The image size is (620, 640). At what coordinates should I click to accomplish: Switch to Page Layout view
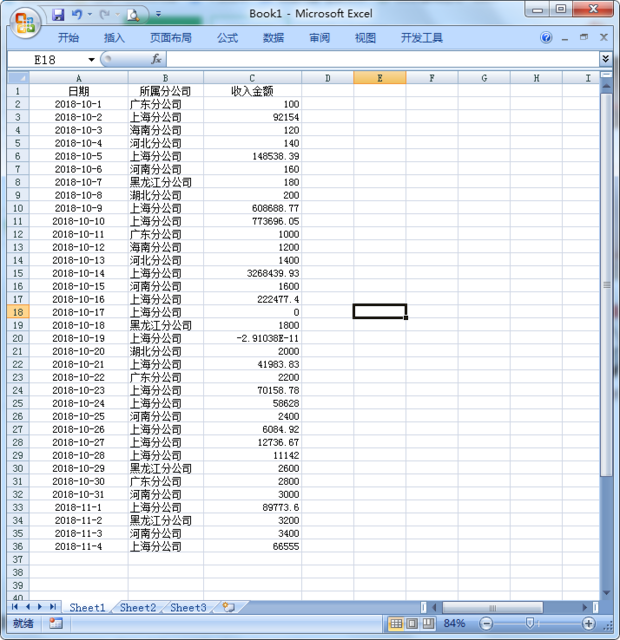(412, 623)
